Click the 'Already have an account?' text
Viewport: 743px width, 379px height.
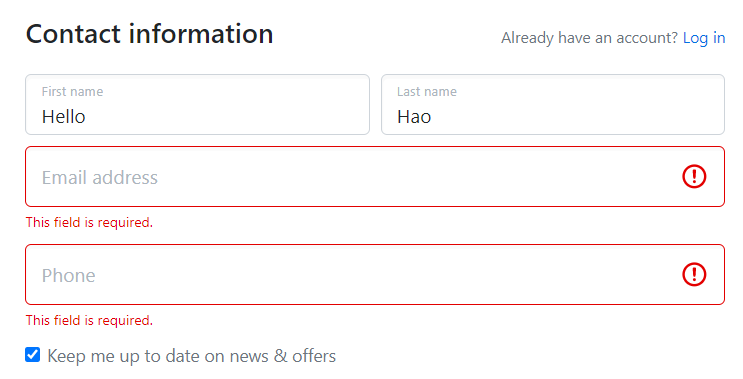[x=589, y=38]
